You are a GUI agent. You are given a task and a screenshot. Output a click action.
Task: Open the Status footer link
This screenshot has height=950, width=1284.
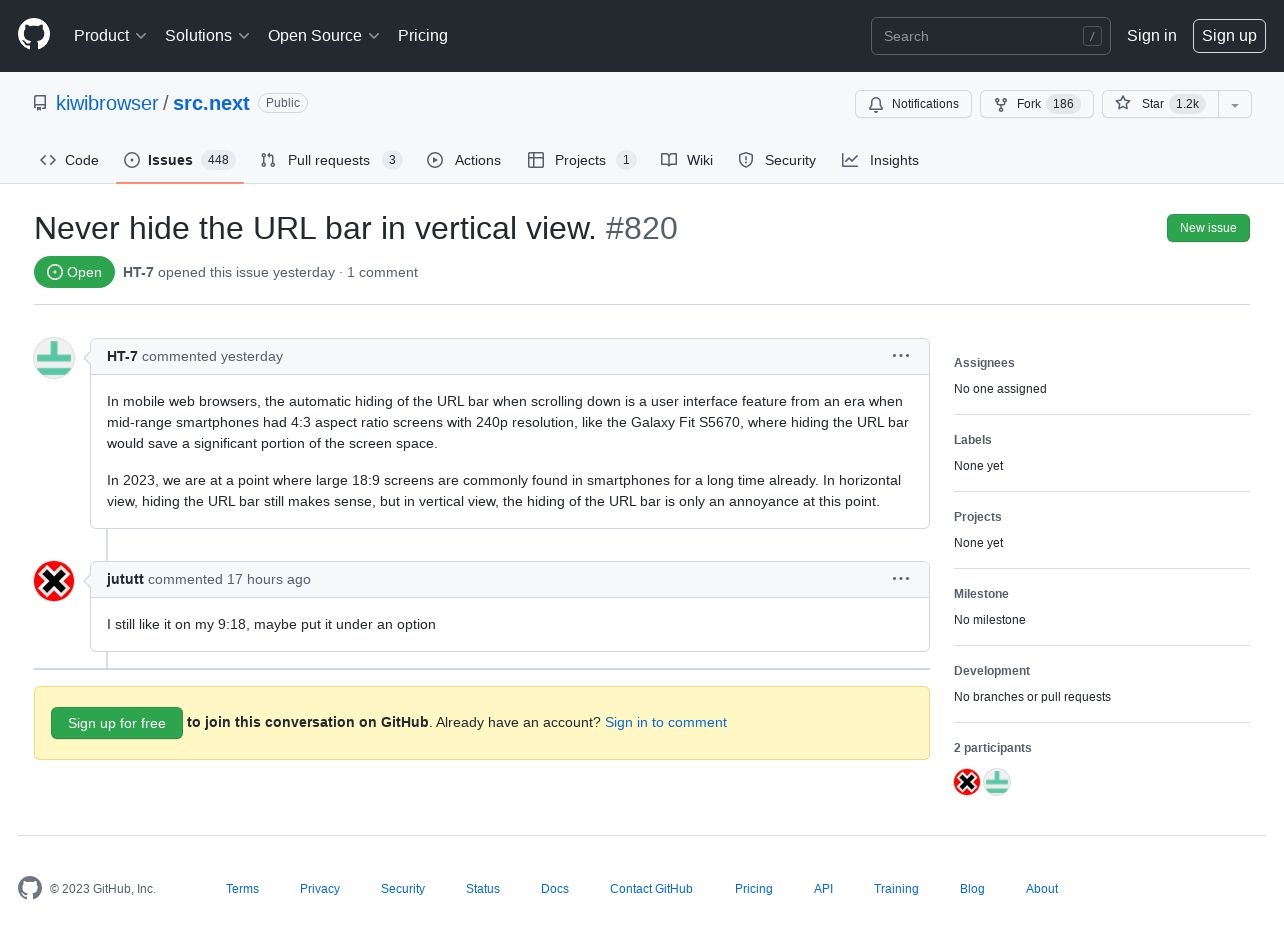tap(483, 889)
